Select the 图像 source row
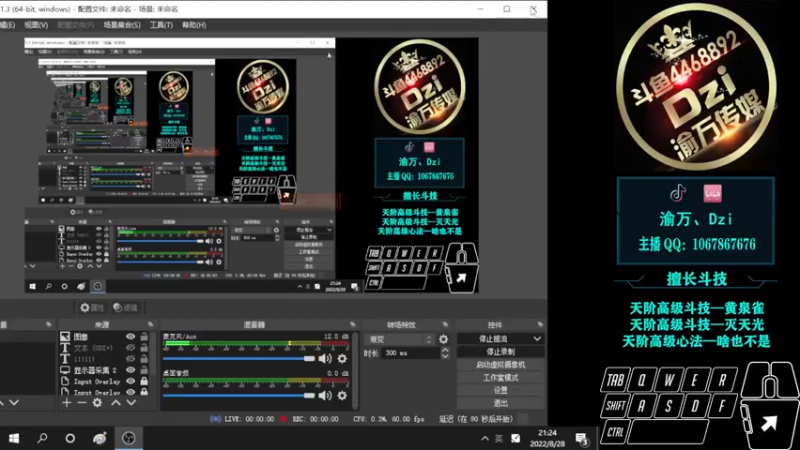This screenshot has width=800, height=450. click(105, 337)
